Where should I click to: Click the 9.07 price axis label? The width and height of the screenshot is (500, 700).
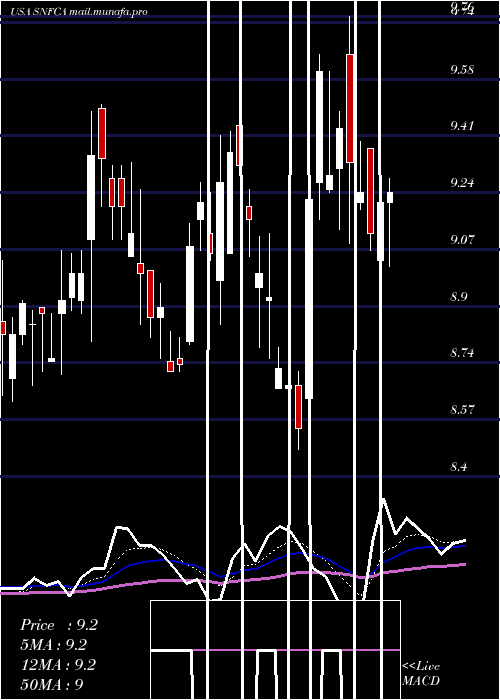462,239
